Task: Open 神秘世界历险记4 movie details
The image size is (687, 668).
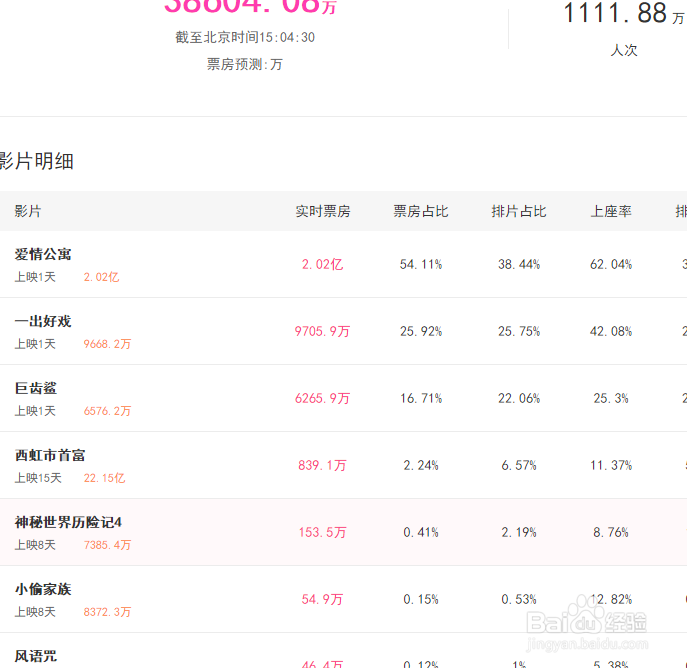Action: [x=68, y=523]
